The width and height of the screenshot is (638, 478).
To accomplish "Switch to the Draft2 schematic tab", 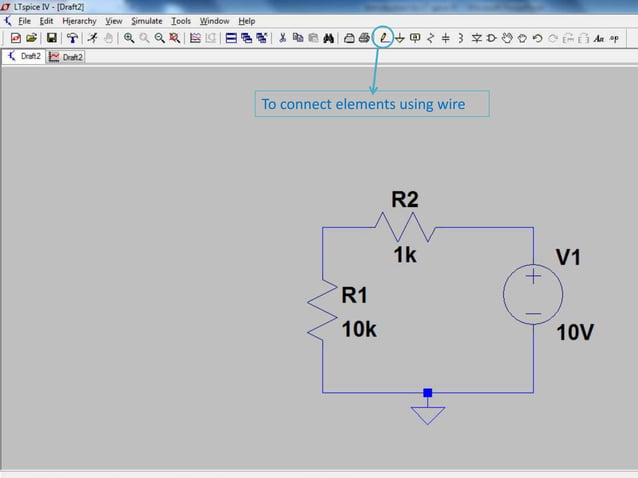I will click(x=24, y=57).
